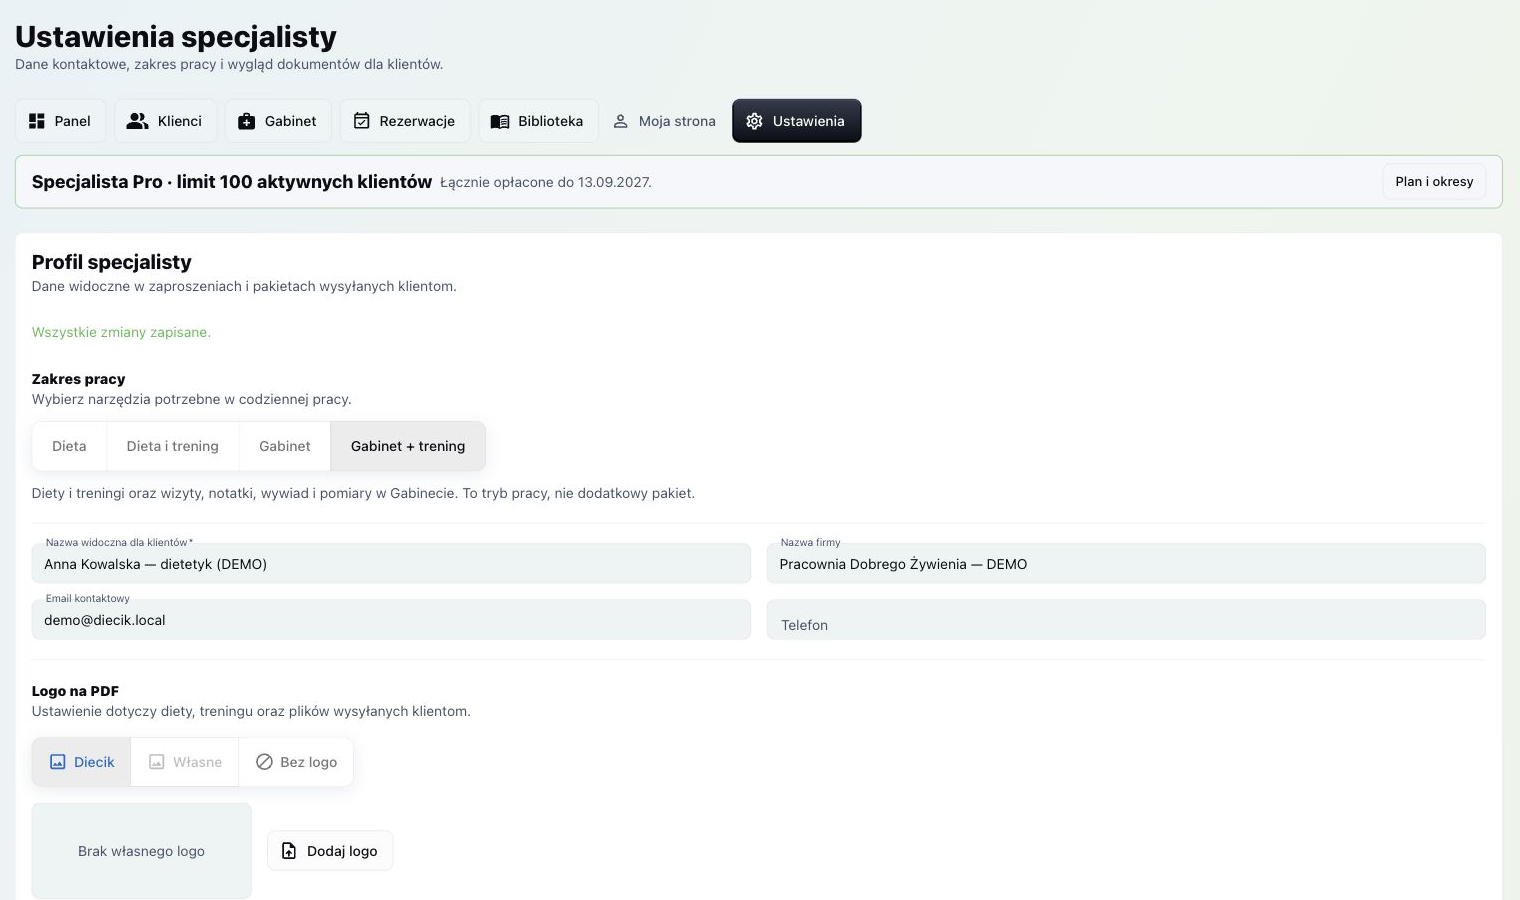
Task: Select the Gabinet + trening scope
Action: (408, 446)
